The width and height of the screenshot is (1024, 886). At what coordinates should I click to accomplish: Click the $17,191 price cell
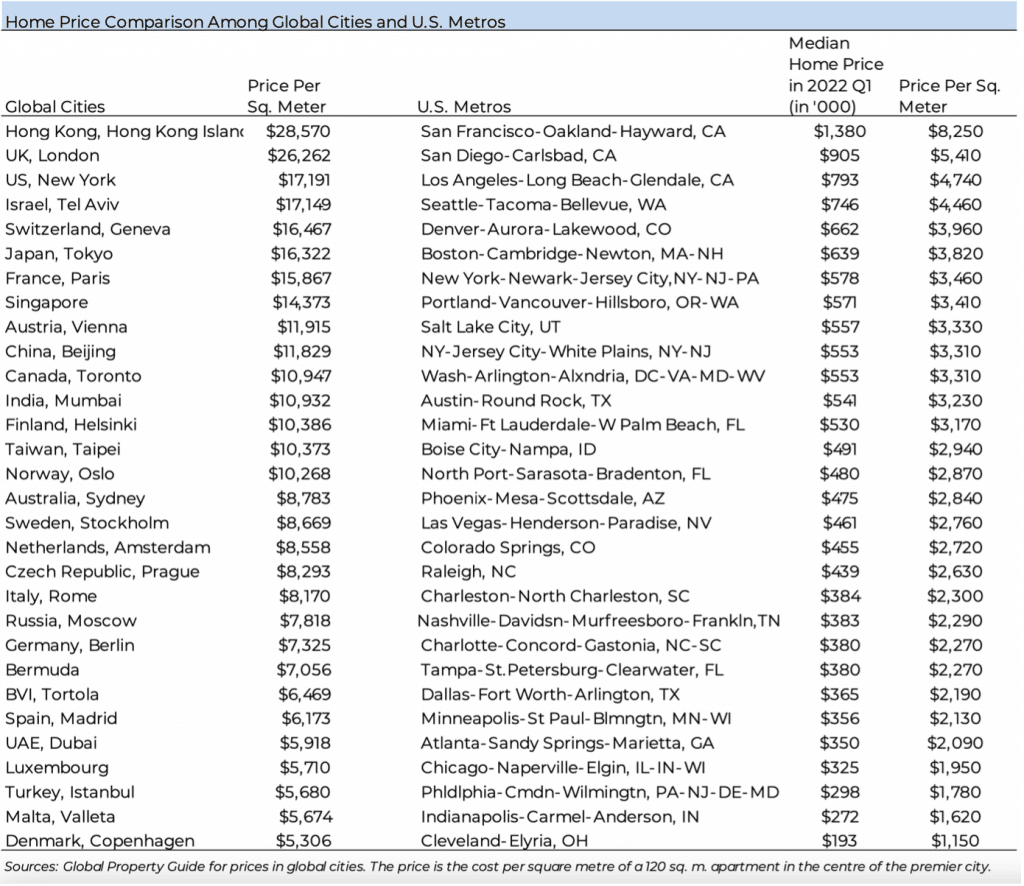click(x=304, y=180)
